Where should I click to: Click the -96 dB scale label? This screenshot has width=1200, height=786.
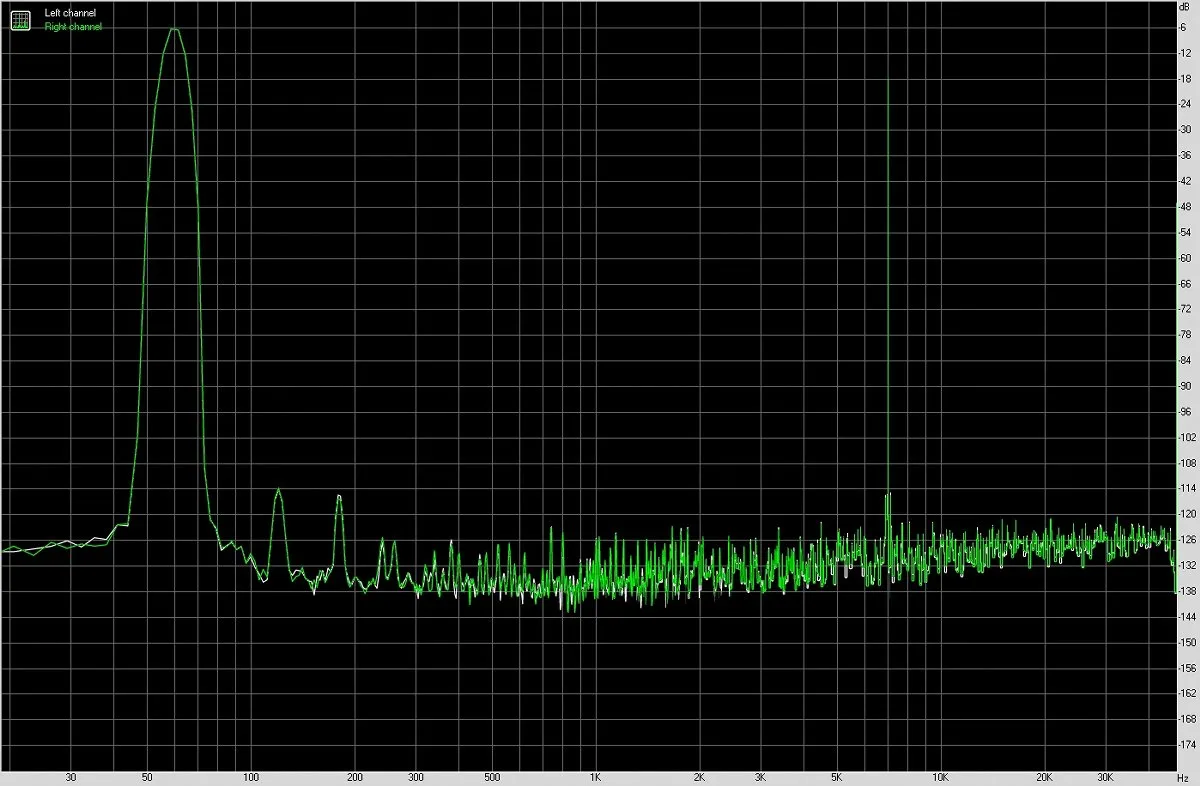coord(1187,411)
